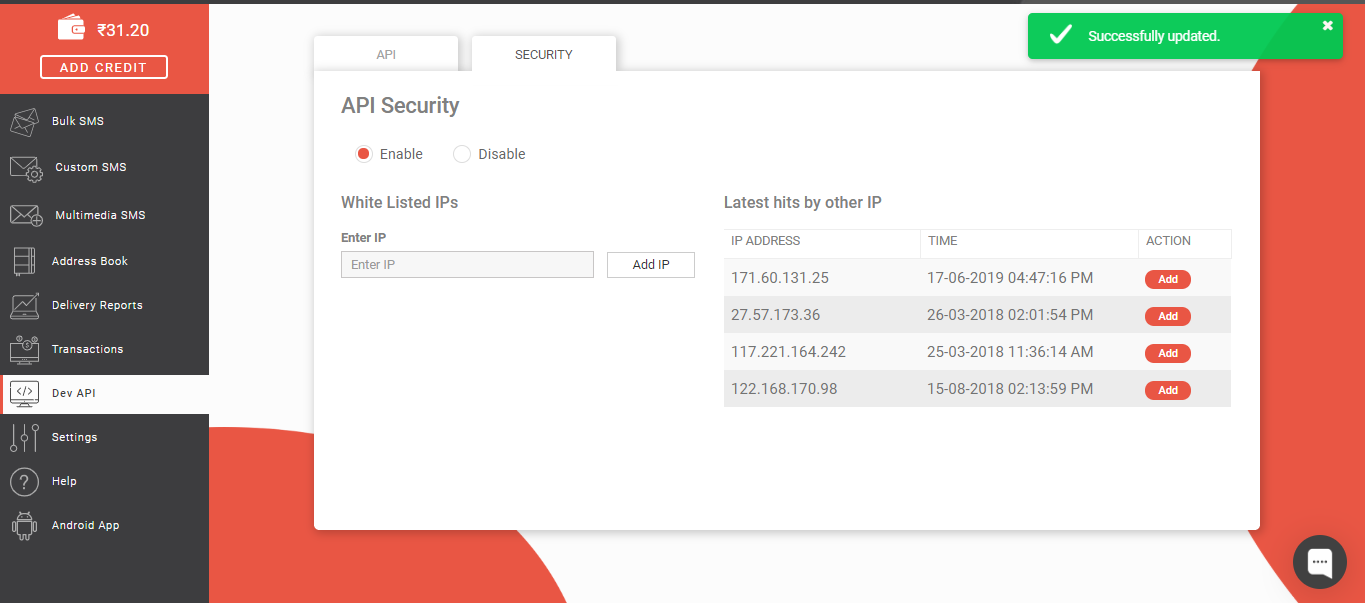Click timestamp 15-08-2018 02:13:59 PM
The image size is (1365, 603).
(1010, 389)
